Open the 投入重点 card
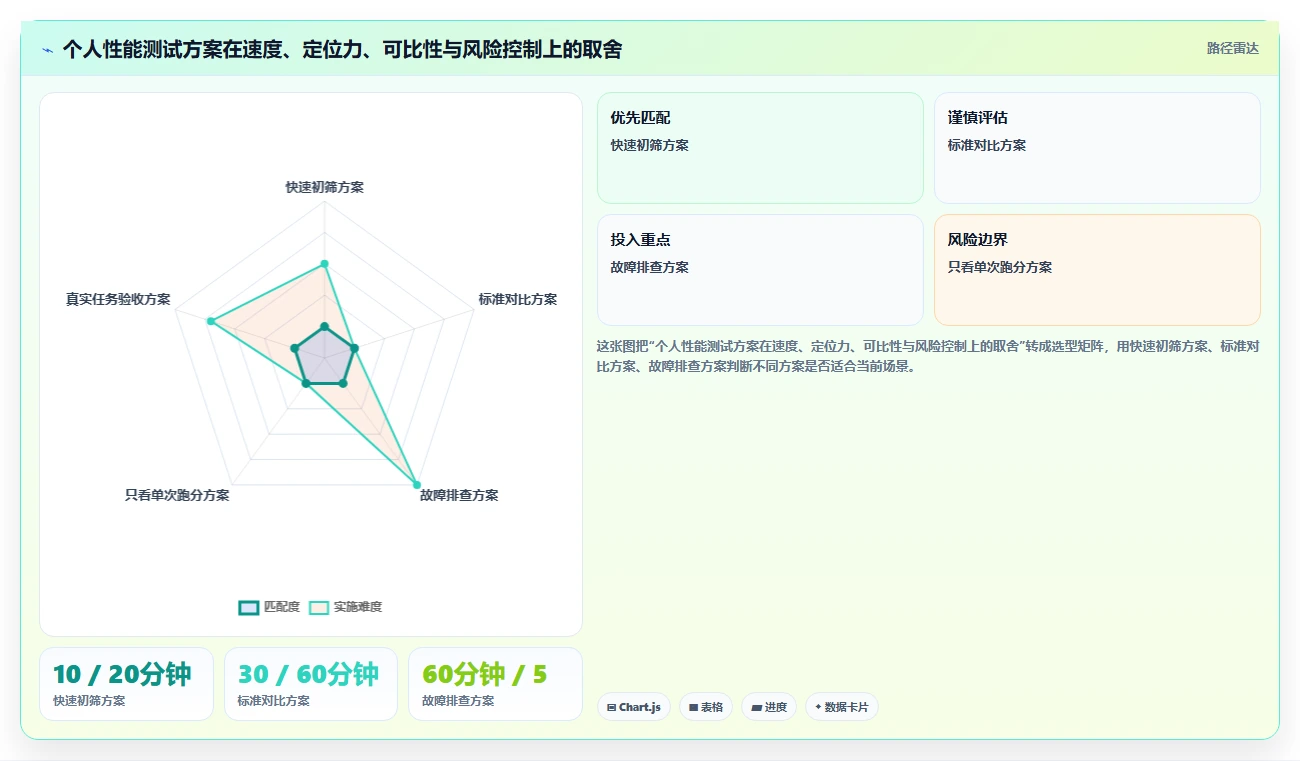This screenshot has width=1300, height=761. tap(760, 270)
